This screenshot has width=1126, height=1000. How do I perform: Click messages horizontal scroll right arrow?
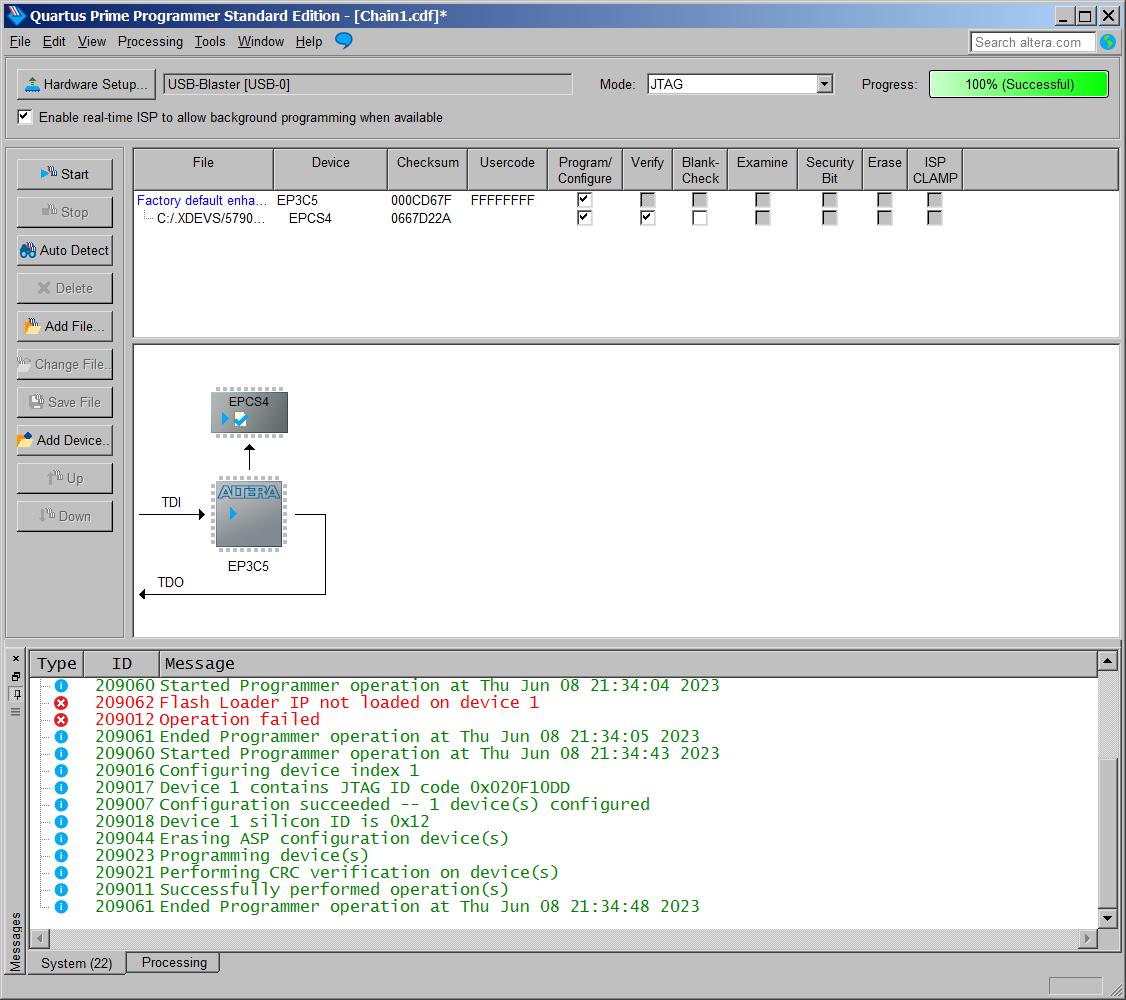click(1088, 938)
